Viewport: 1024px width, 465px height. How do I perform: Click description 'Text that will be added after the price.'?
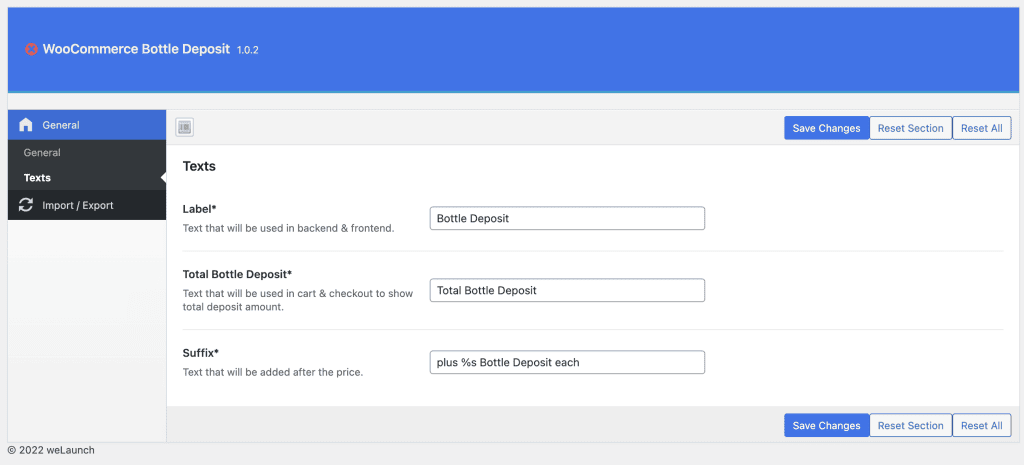[272, 372]
